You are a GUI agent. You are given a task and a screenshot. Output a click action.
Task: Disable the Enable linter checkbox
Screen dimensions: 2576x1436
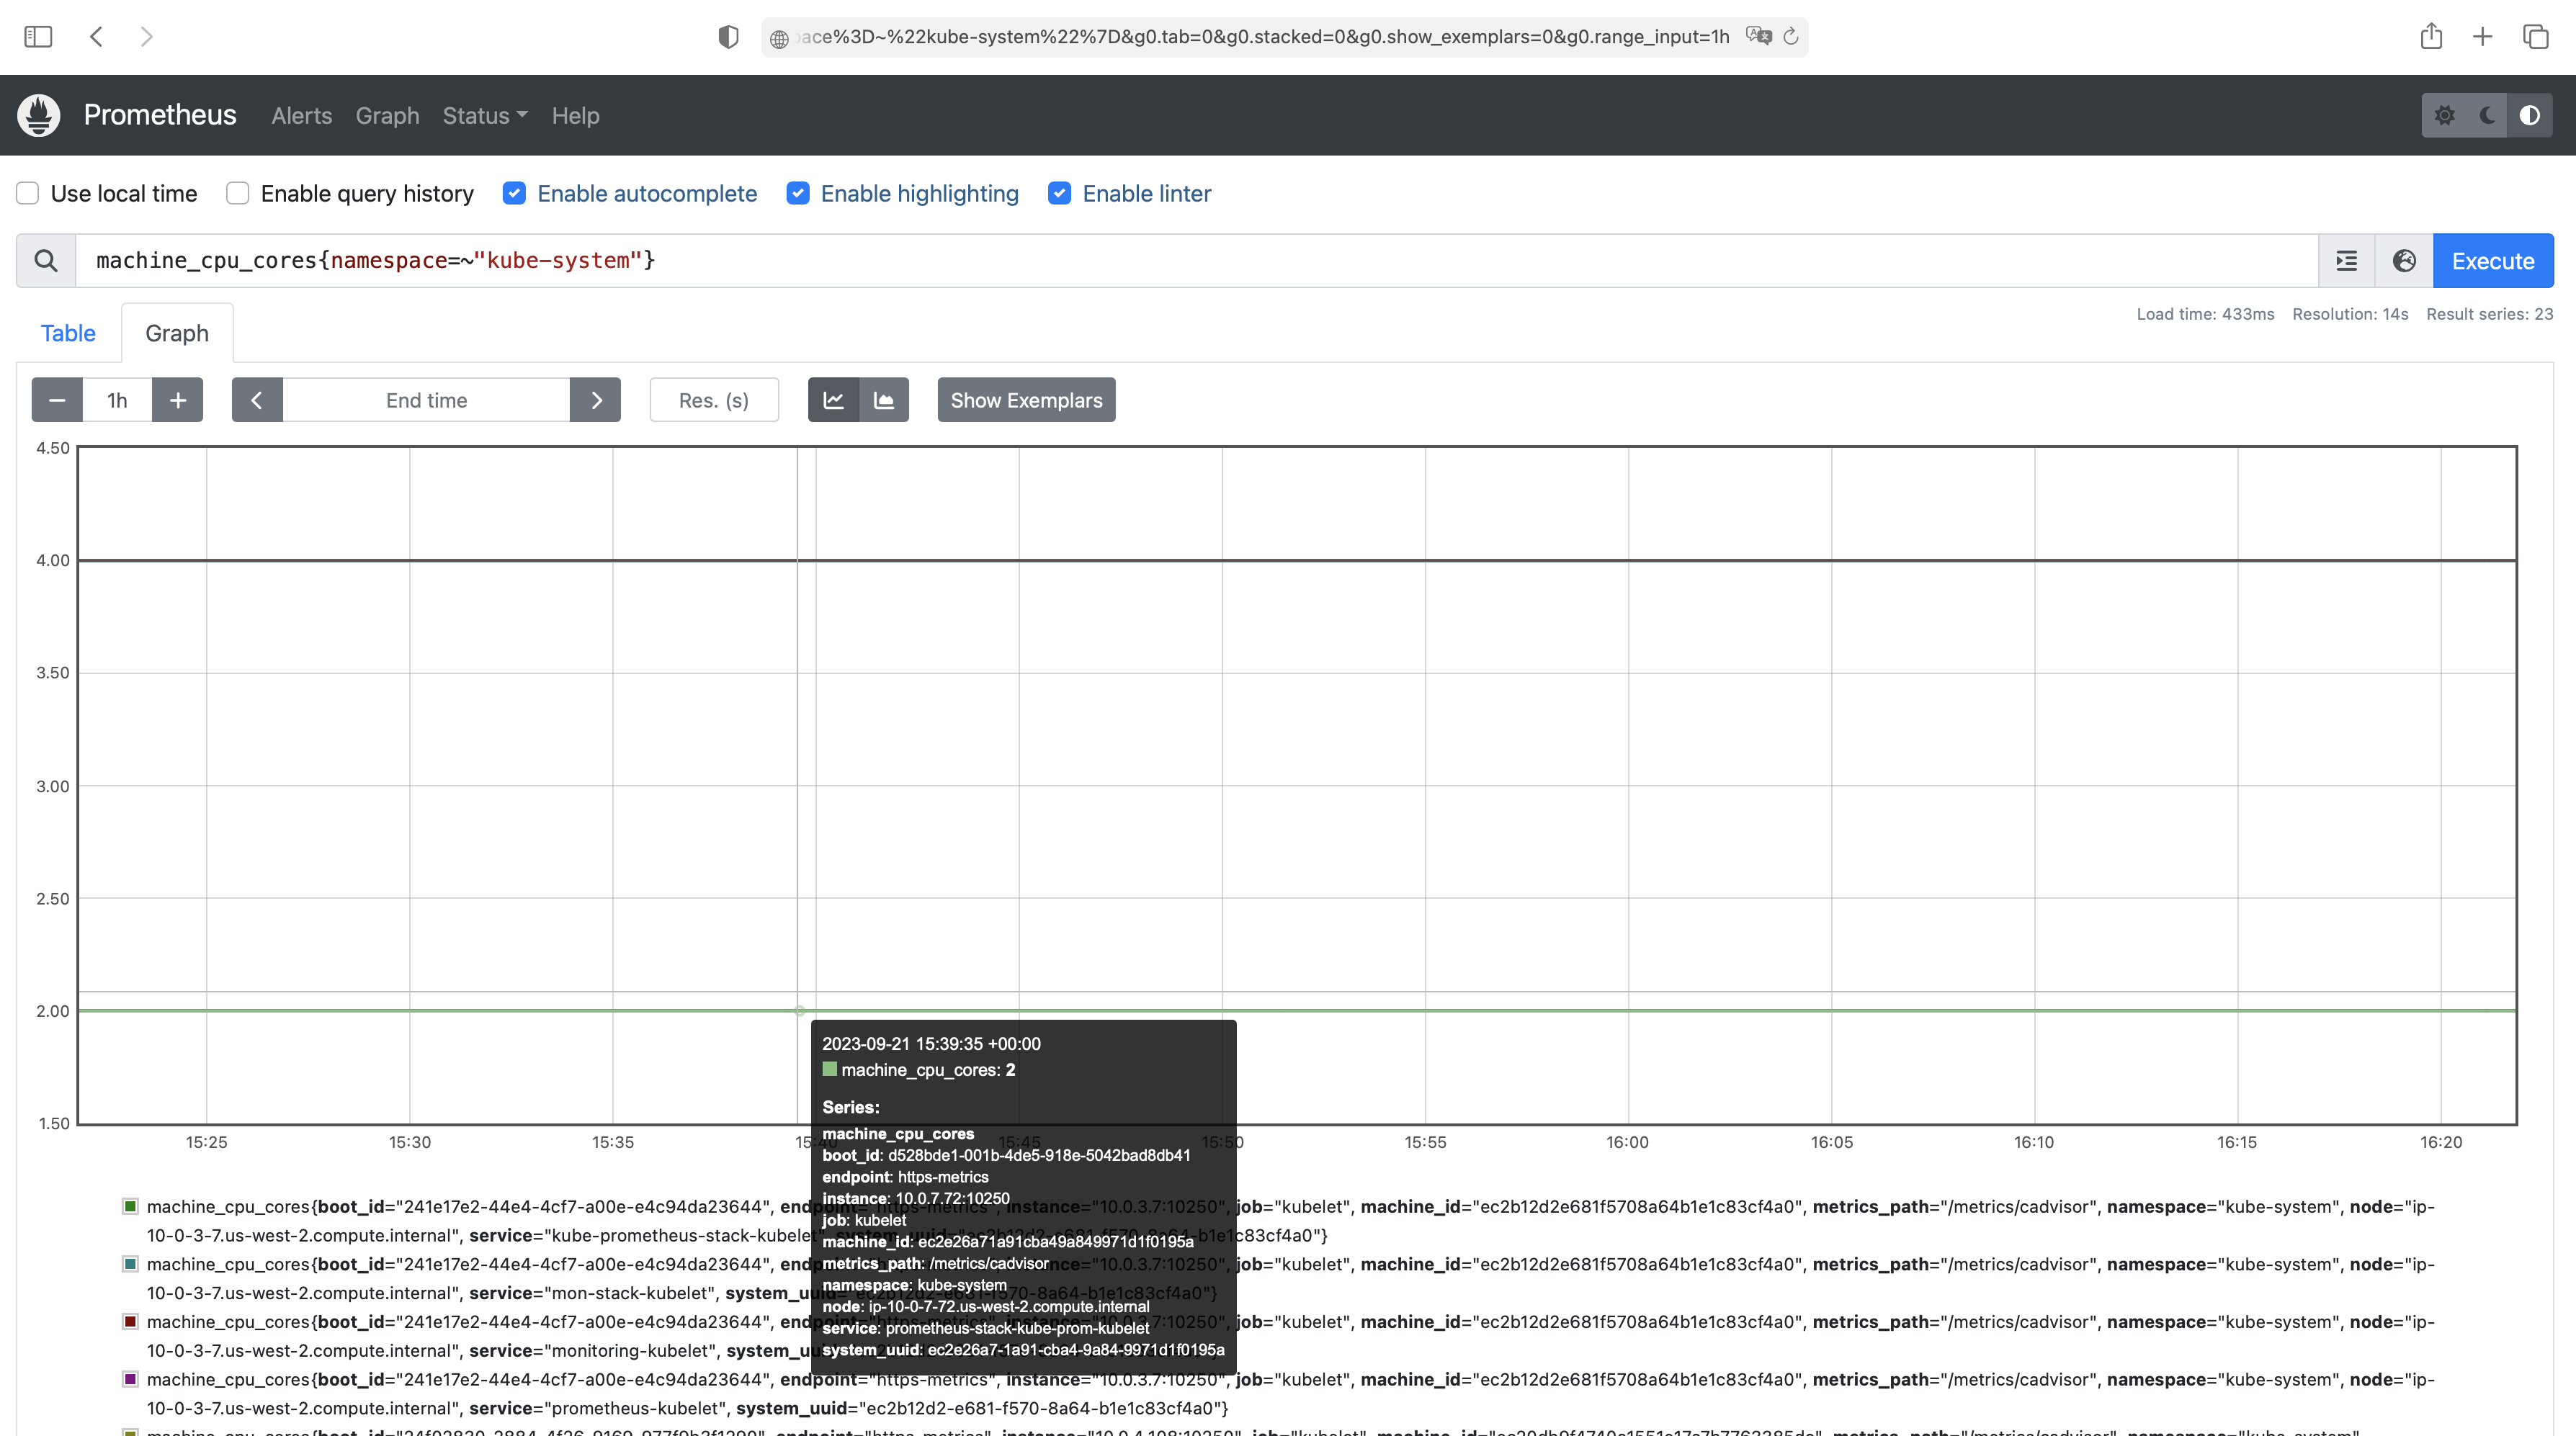[x=1059, y=193]
